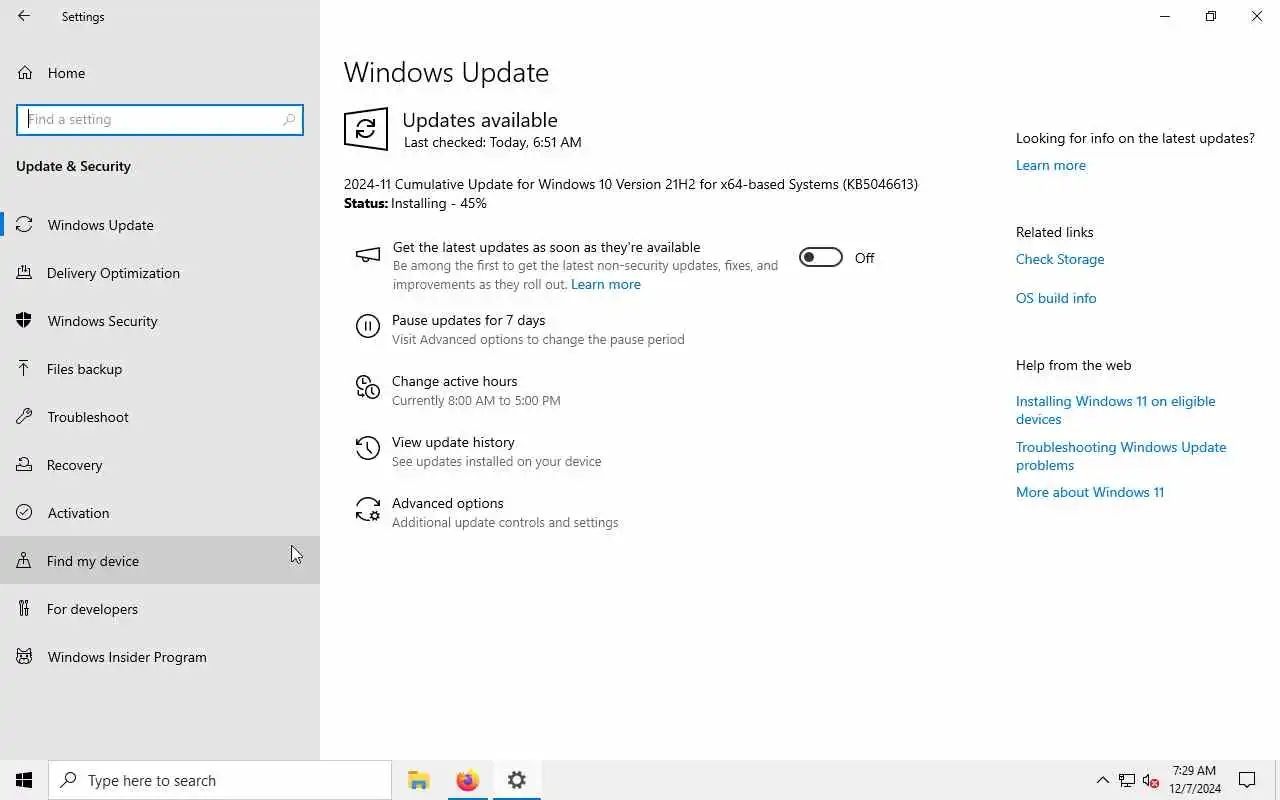Open Windows Insider Program settings
The height and width of the screenshot is (800, 1280).
160,657
